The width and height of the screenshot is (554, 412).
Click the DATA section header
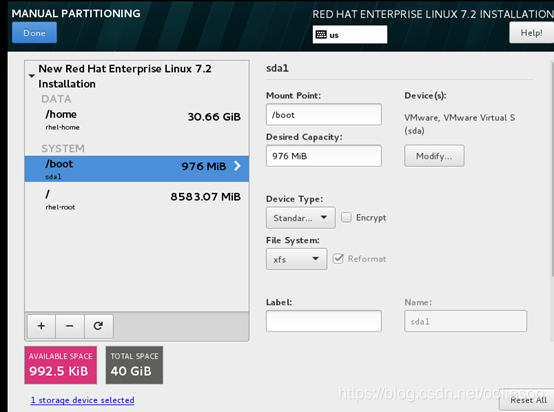pyautogui.click(x=56, y=99)
